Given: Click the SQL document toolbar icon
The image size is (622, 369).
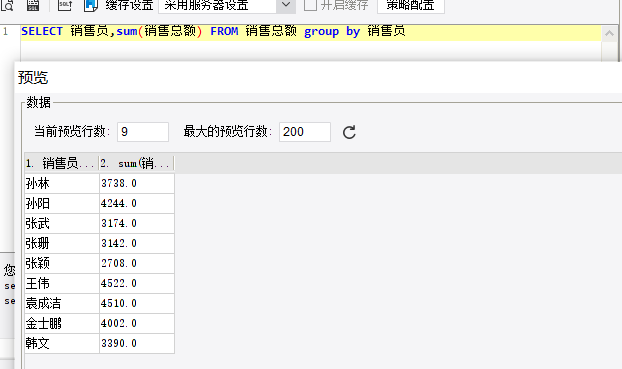Looking at the screenshot, I should tap(33, 5).
